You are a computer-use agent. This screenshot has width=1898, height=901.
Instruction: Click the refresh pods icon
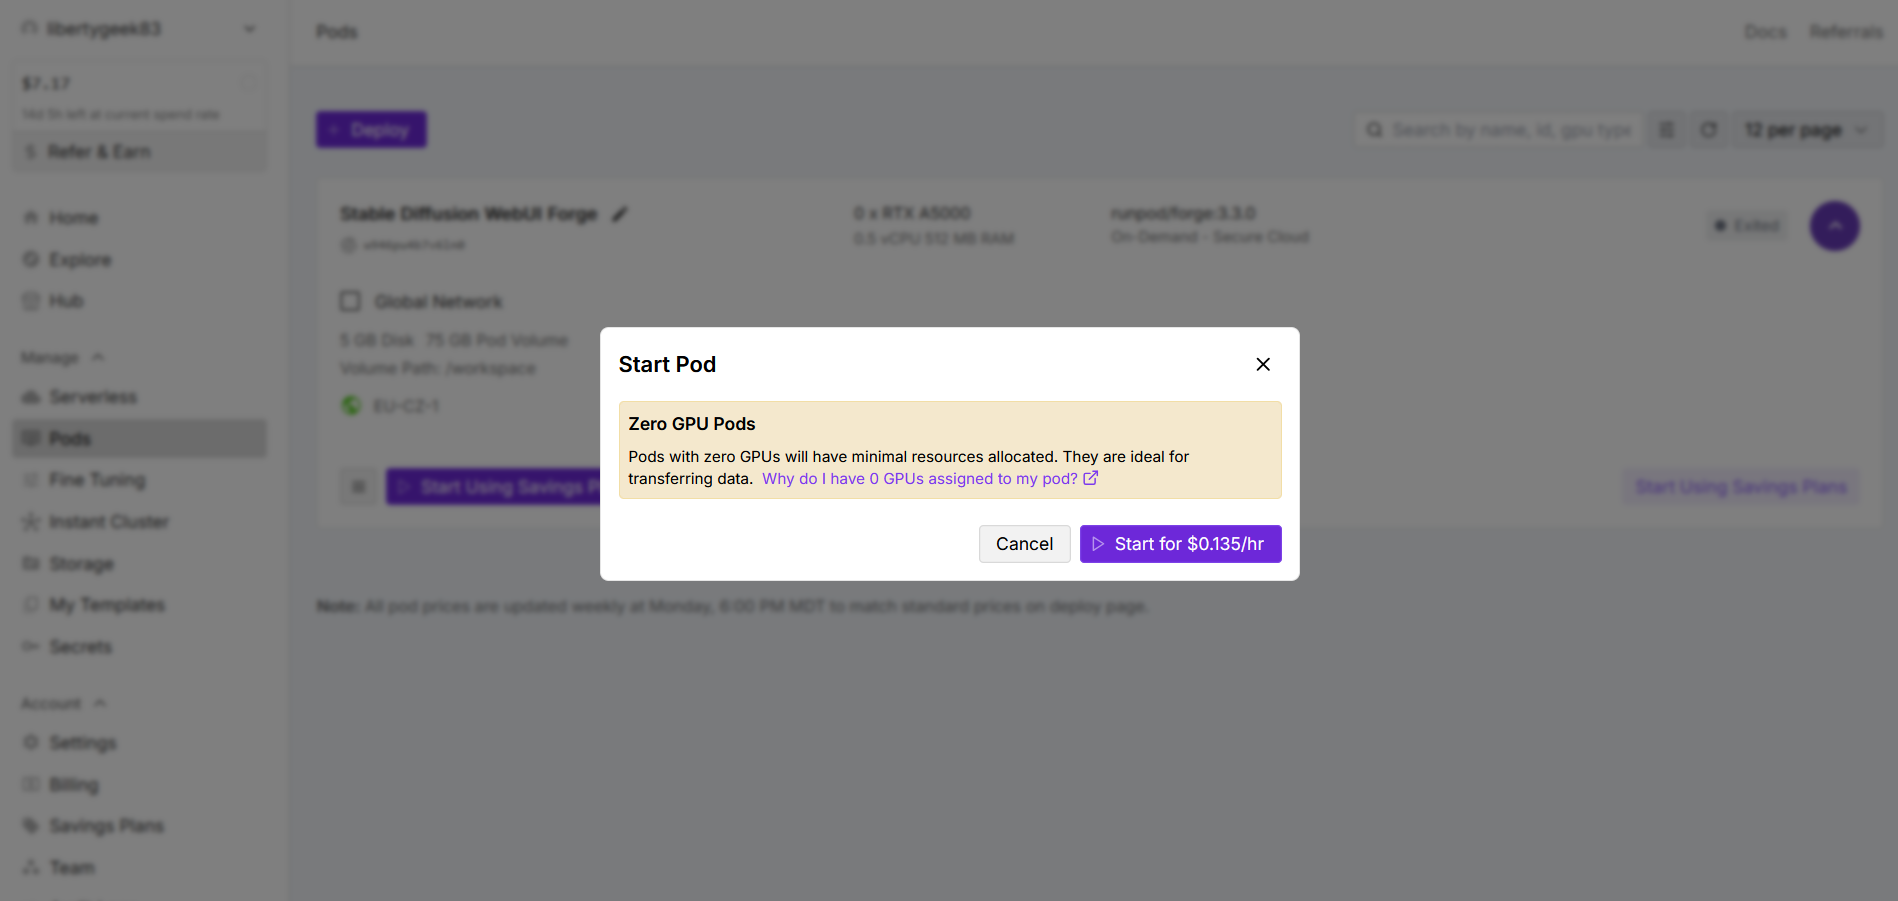tap(1709, 130)
